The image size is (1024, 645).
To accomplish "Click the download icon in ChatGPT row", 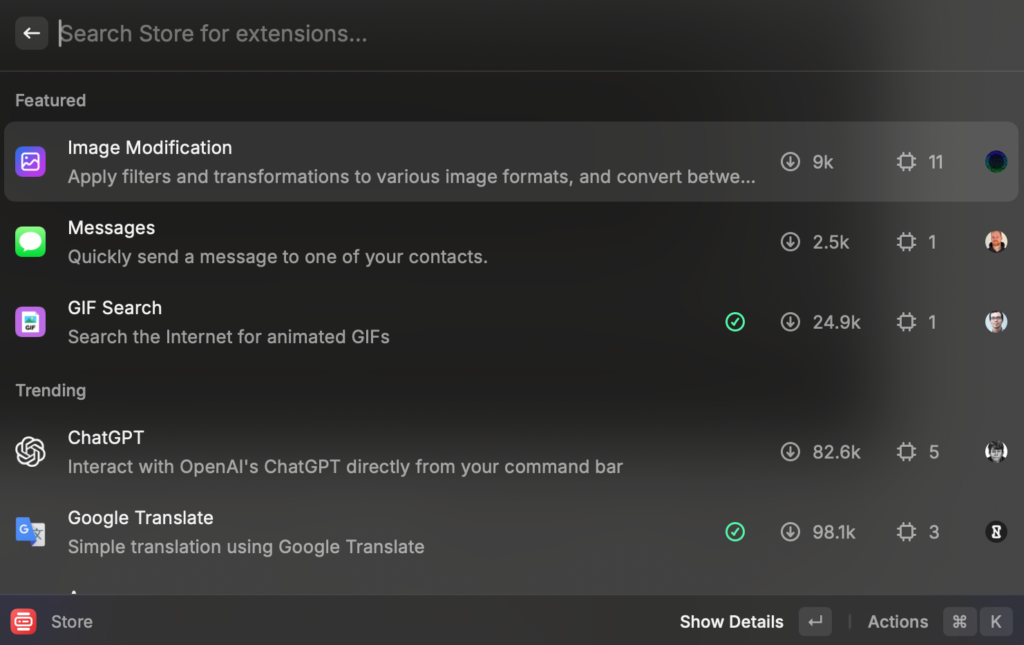I will (x=790, y=452).
